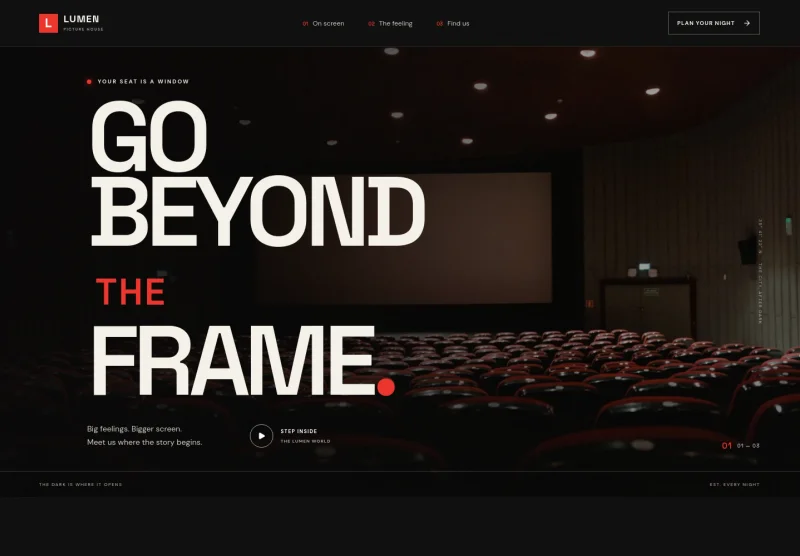
Task: Click THE LUMEN WORLD caption
Action: (305, 441)
